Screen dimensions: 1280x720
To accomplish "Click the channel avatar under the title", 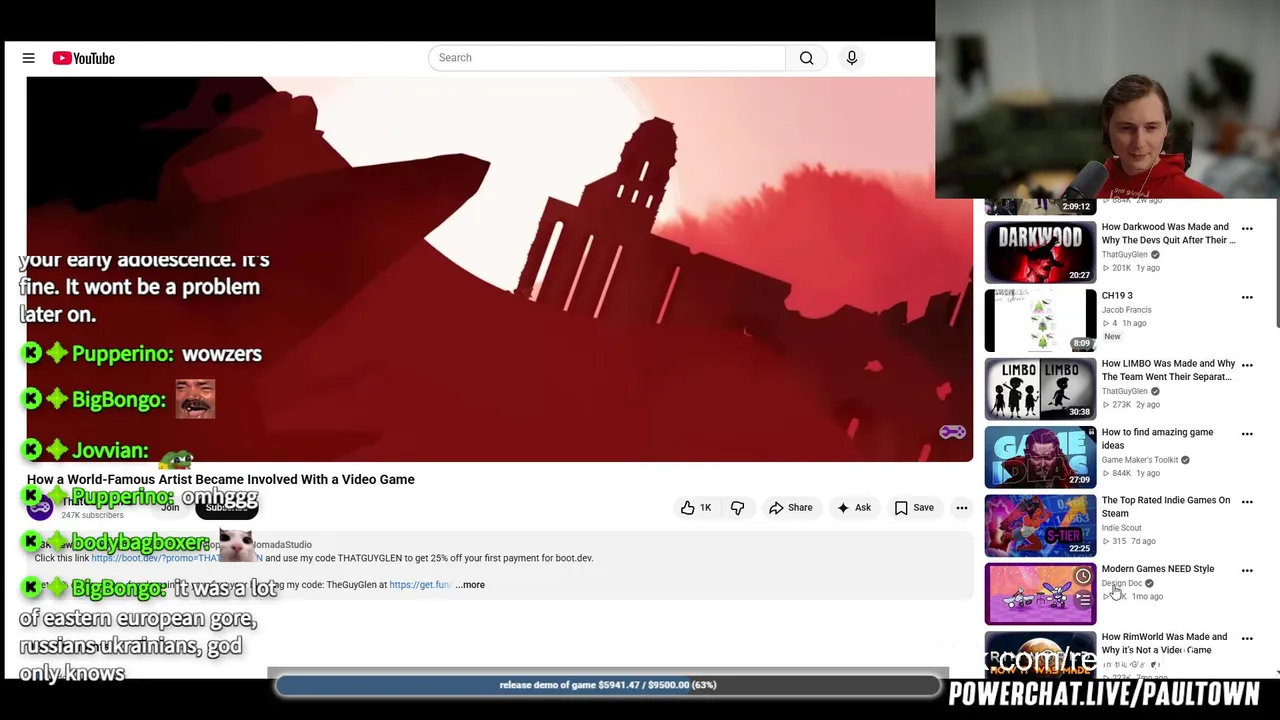I will pyautogui.click(x=39, y=507).
